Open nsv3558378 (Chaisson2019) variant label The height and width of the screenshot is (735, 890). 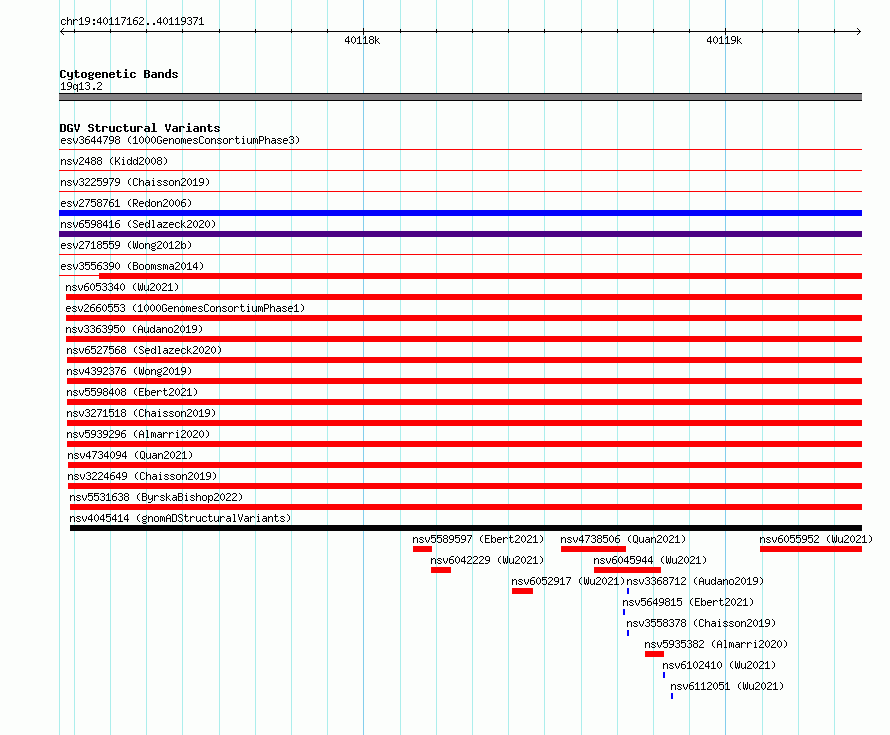pyautogui.click(x=702, y=623)
